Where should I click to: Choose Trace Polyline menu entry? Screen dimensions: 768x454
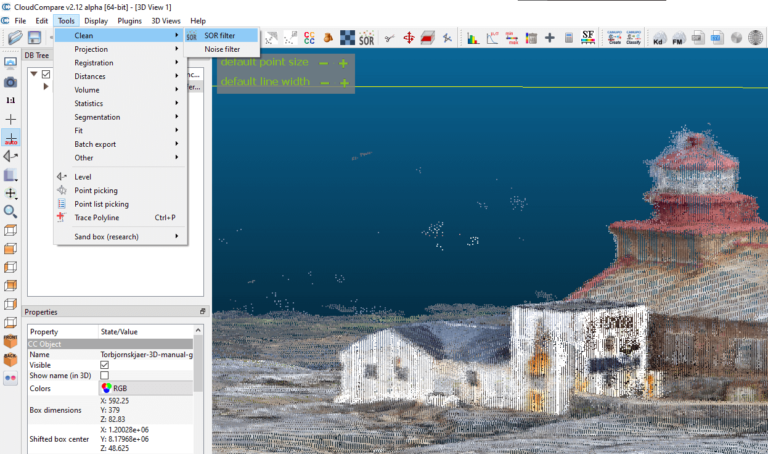click(x=120, y=217)
